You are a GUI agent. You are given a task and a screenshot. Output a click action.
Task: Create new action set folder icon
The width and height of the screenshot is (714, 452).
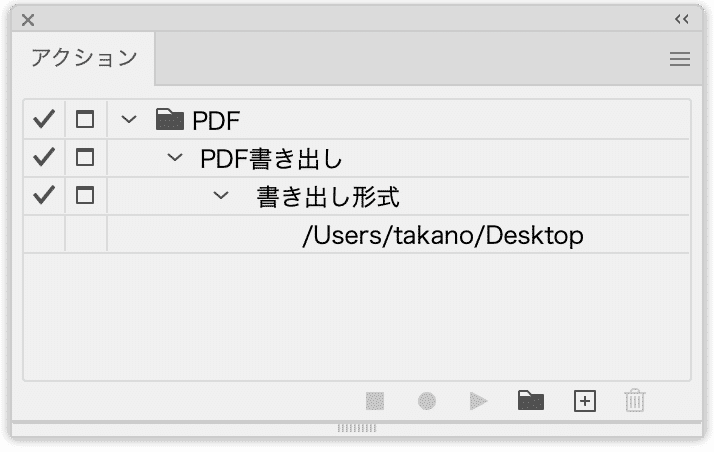coord(531,401)
